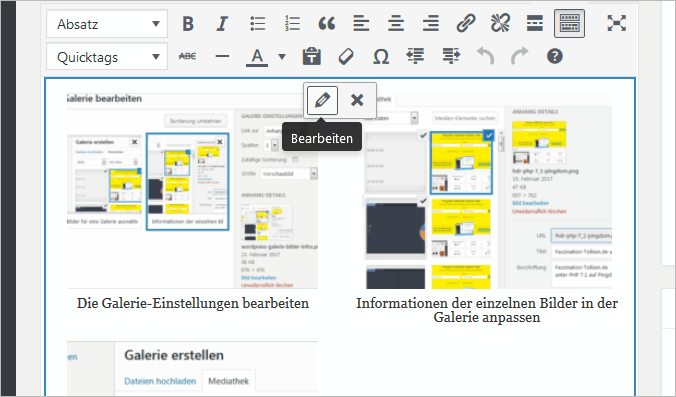Click caption 'Informationen der einzelnen Bilder in der Galerie anpassen'
Viewport: 676px width, 397px height.
pos(487,310)
